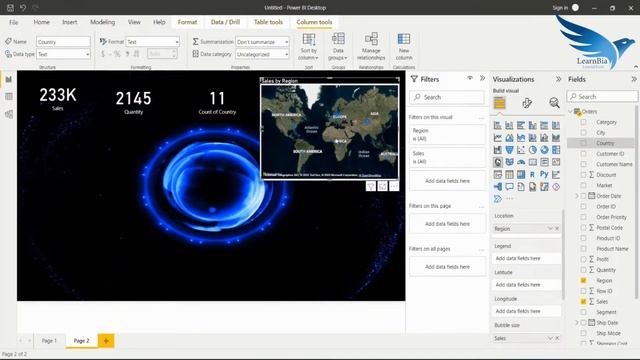This screenshot has height=360, width=640.
Task: Pick the donut chart visual
Action: tap(544, 150)
